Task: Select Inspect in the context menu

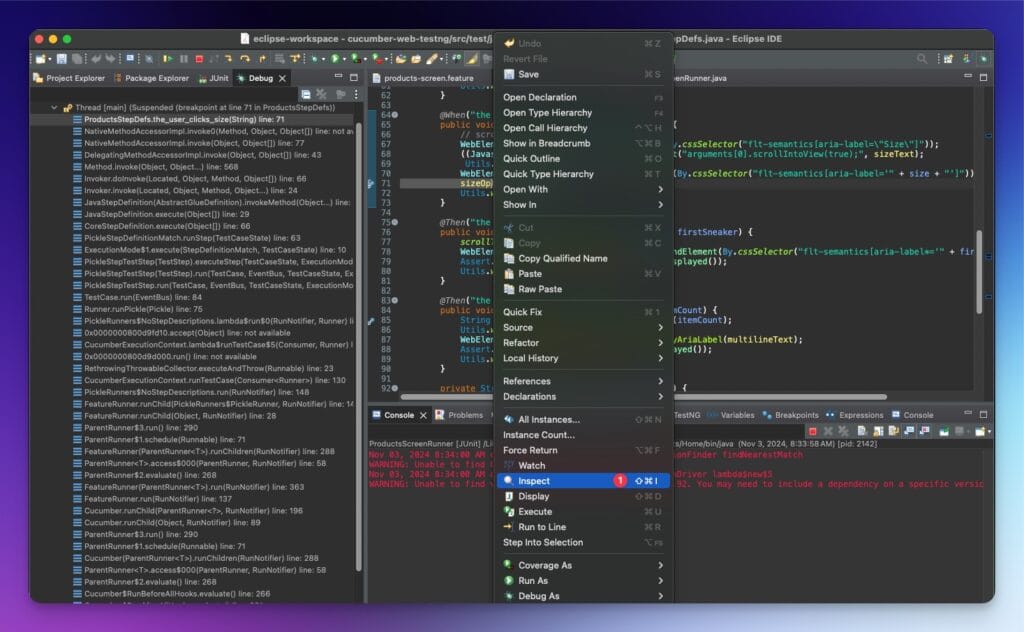Action: pos(583,481)
